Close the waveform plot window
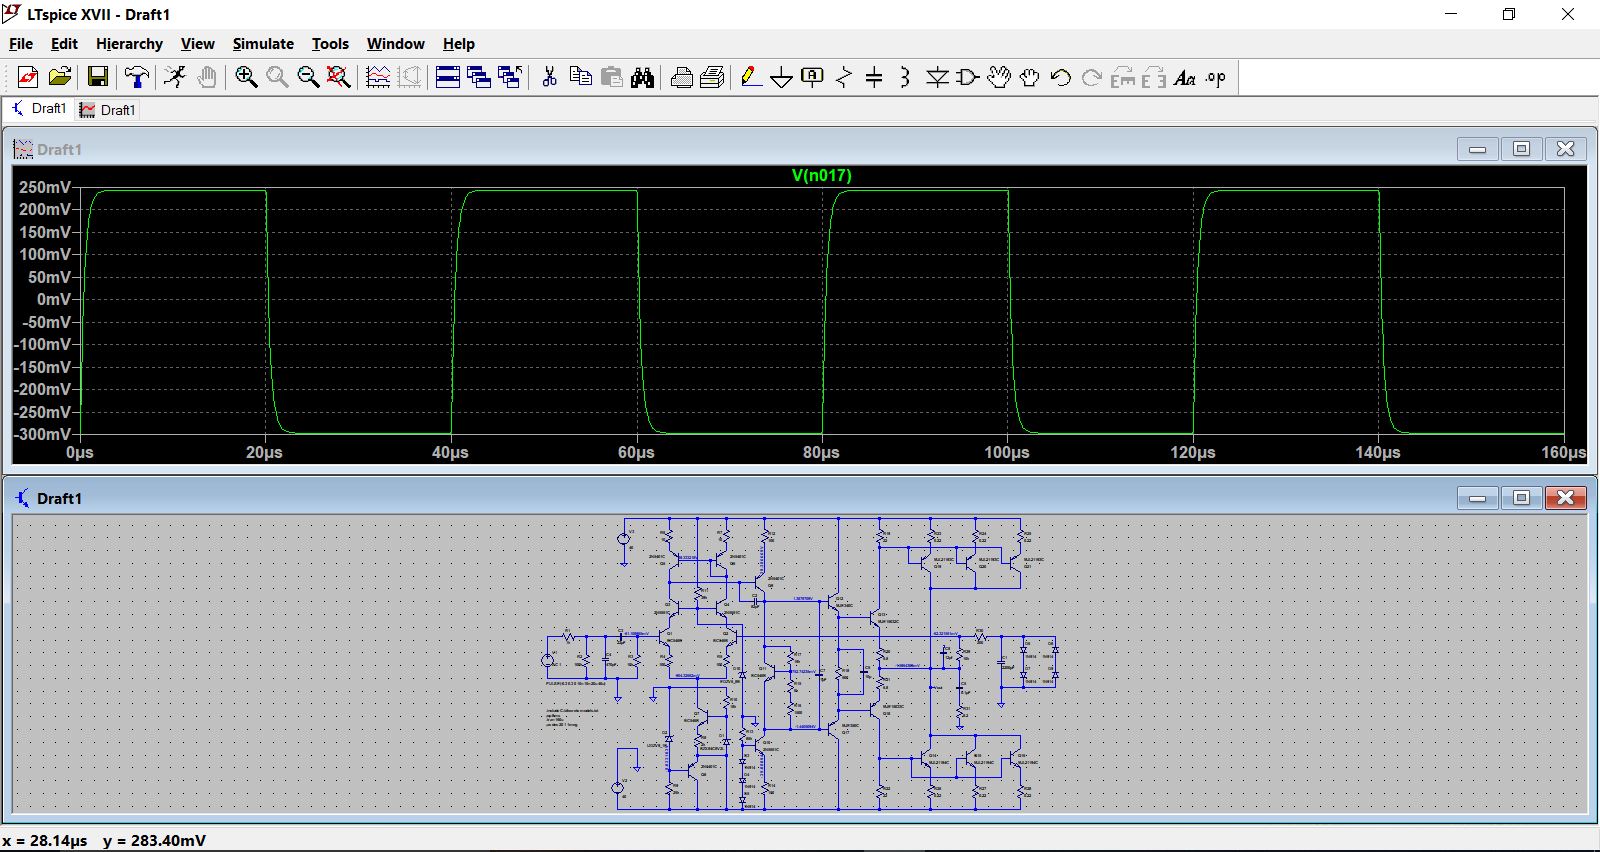 [x=1566, y=149]
